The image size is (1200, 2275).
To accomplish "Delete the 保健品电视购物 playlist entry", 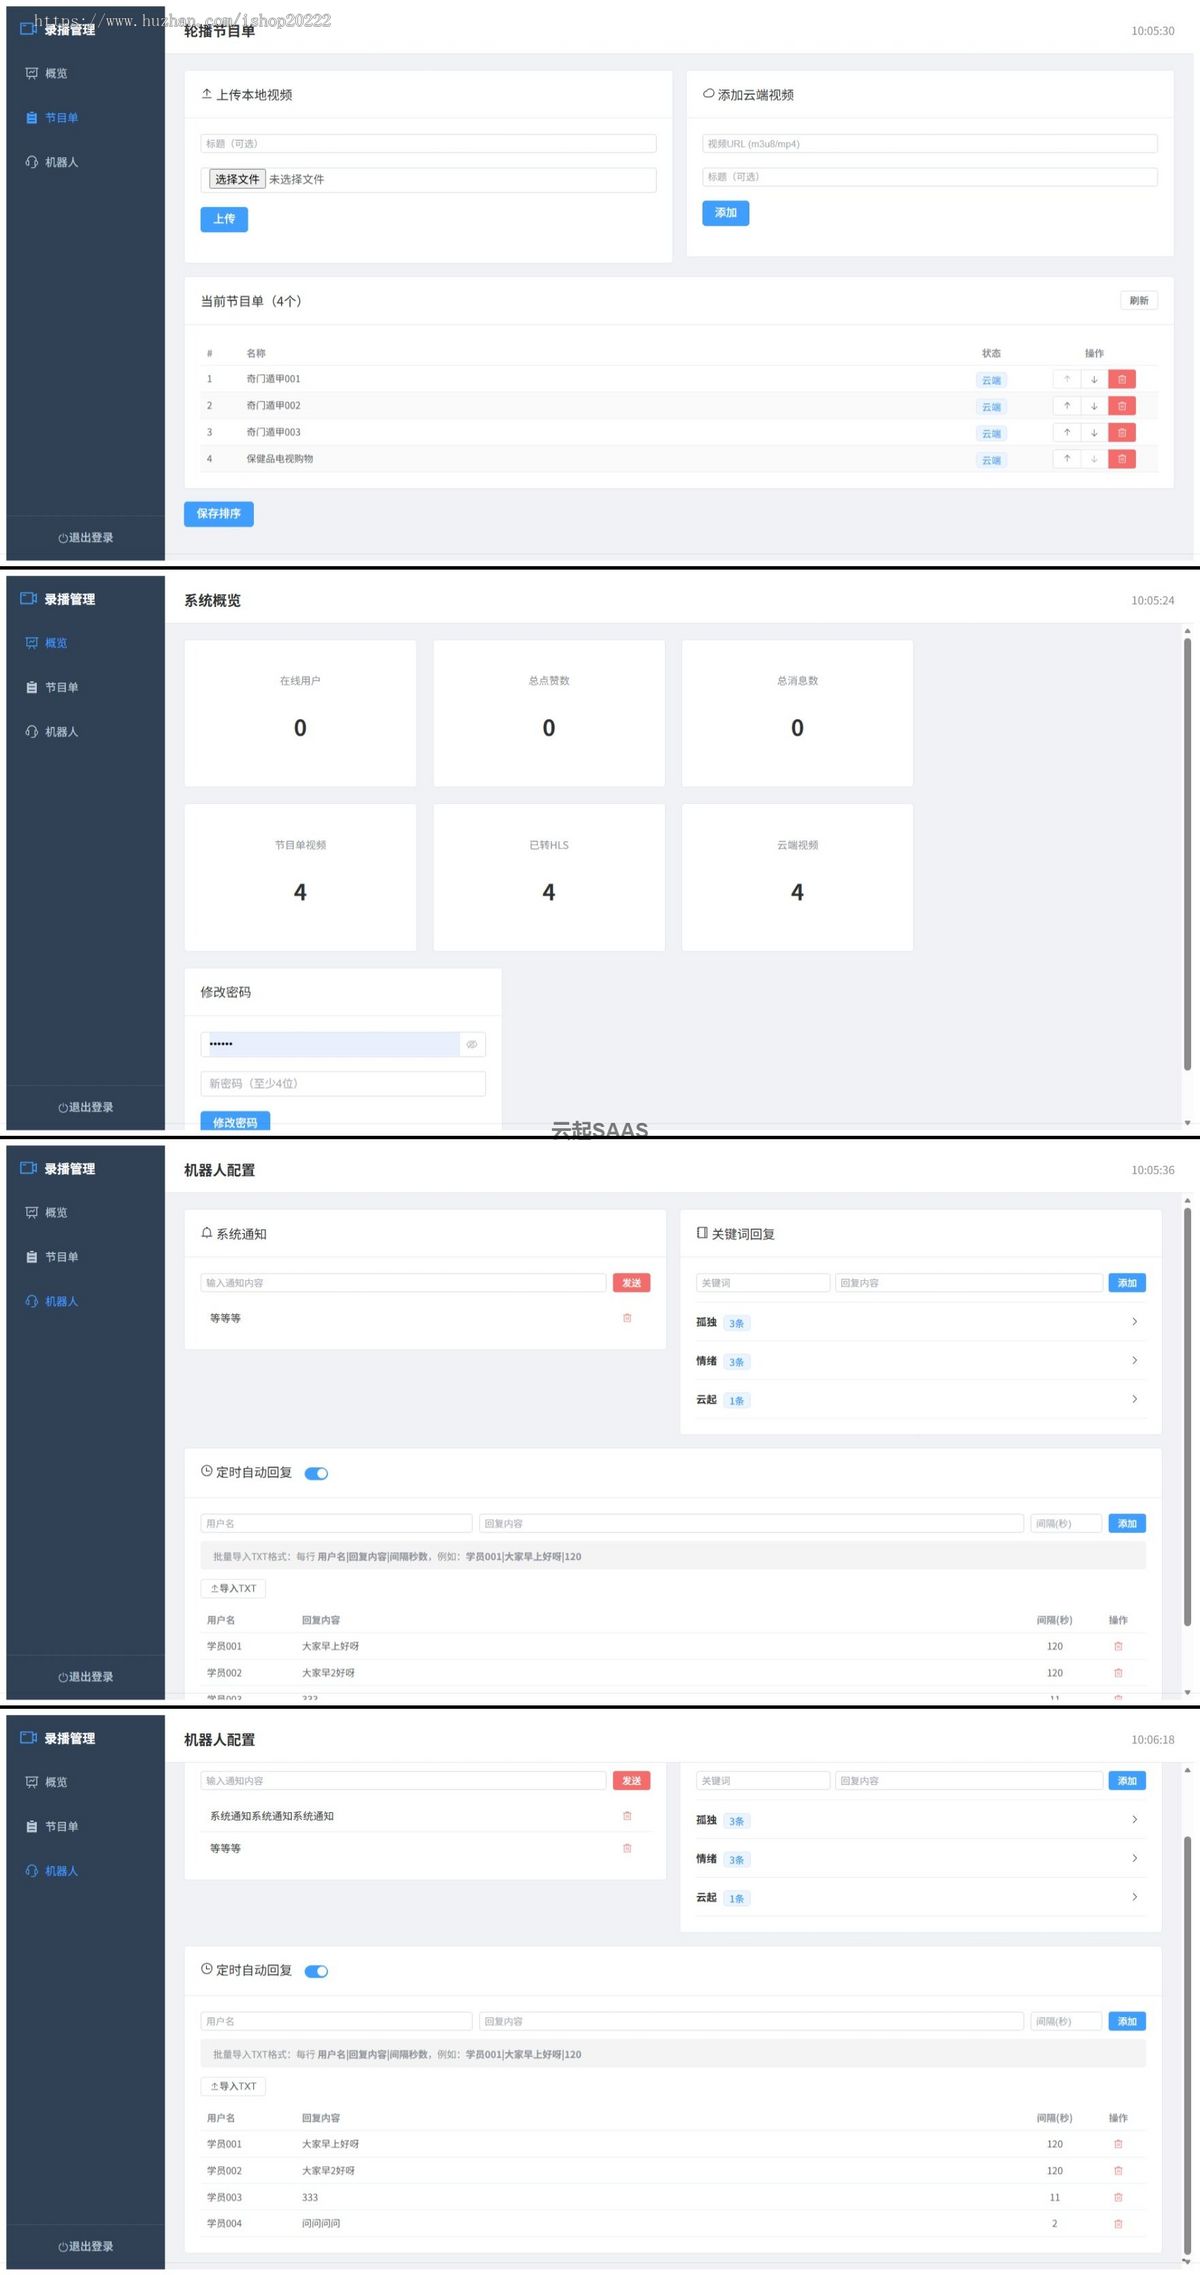I will [1122, 459].
